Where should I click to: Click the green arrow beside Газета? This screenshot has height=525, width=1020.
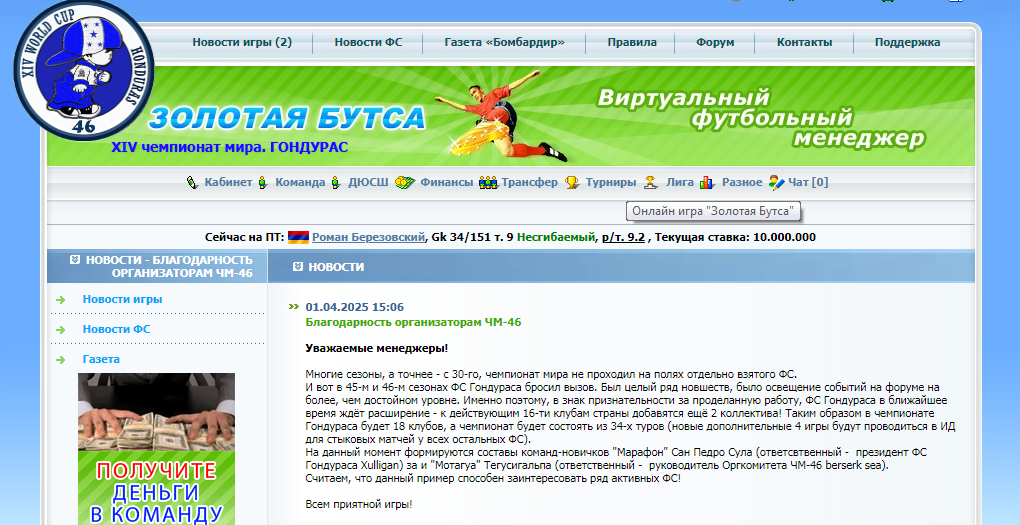click(60, 360)
